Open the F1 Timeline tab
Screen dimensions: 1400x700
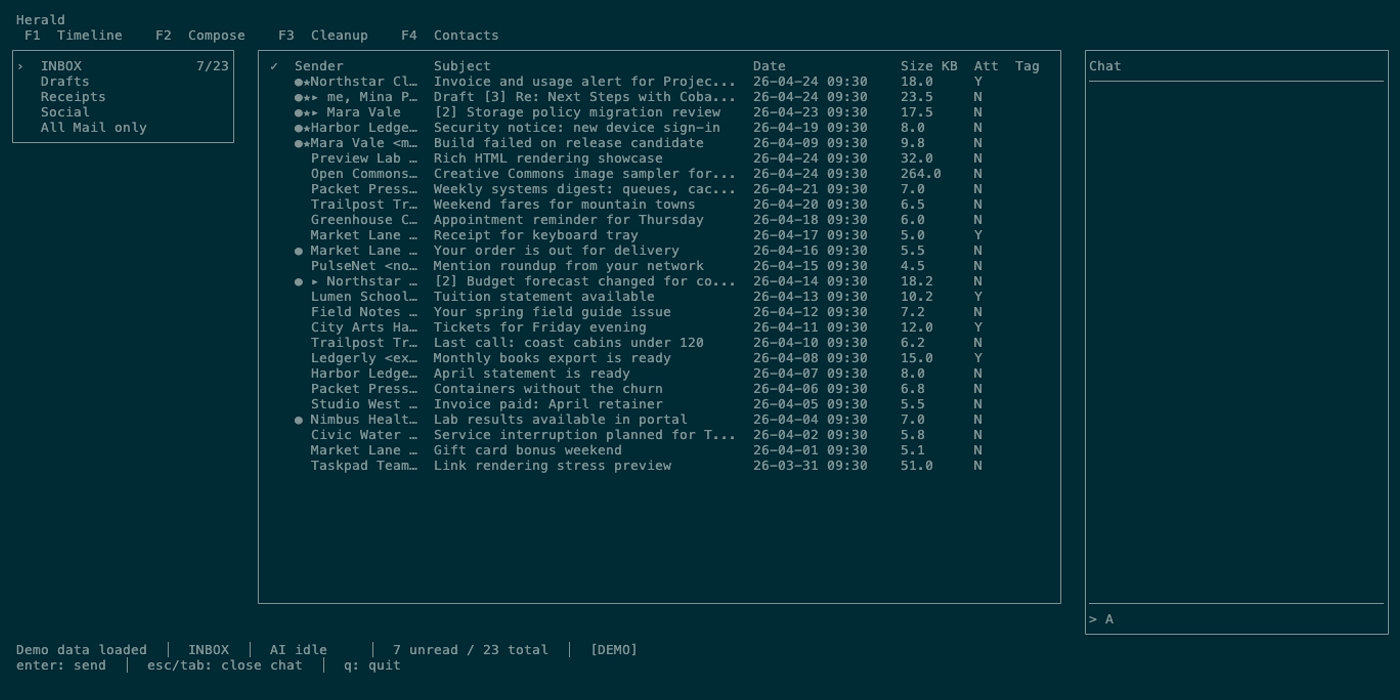(73, 36)
